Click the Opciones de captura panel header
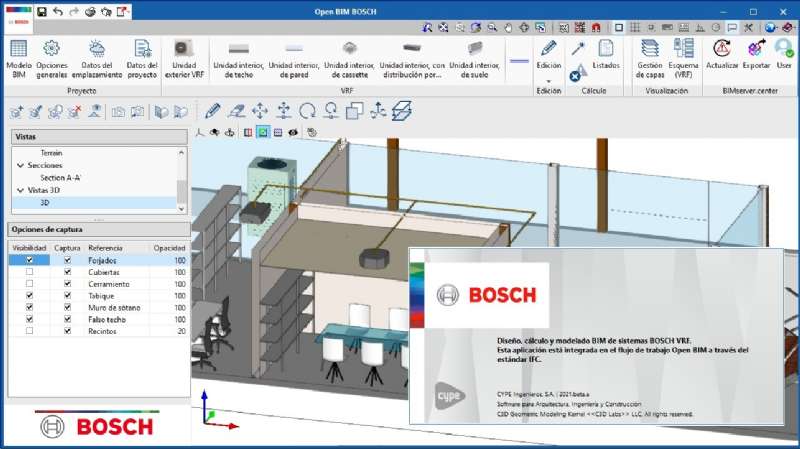 pos(99,230)
